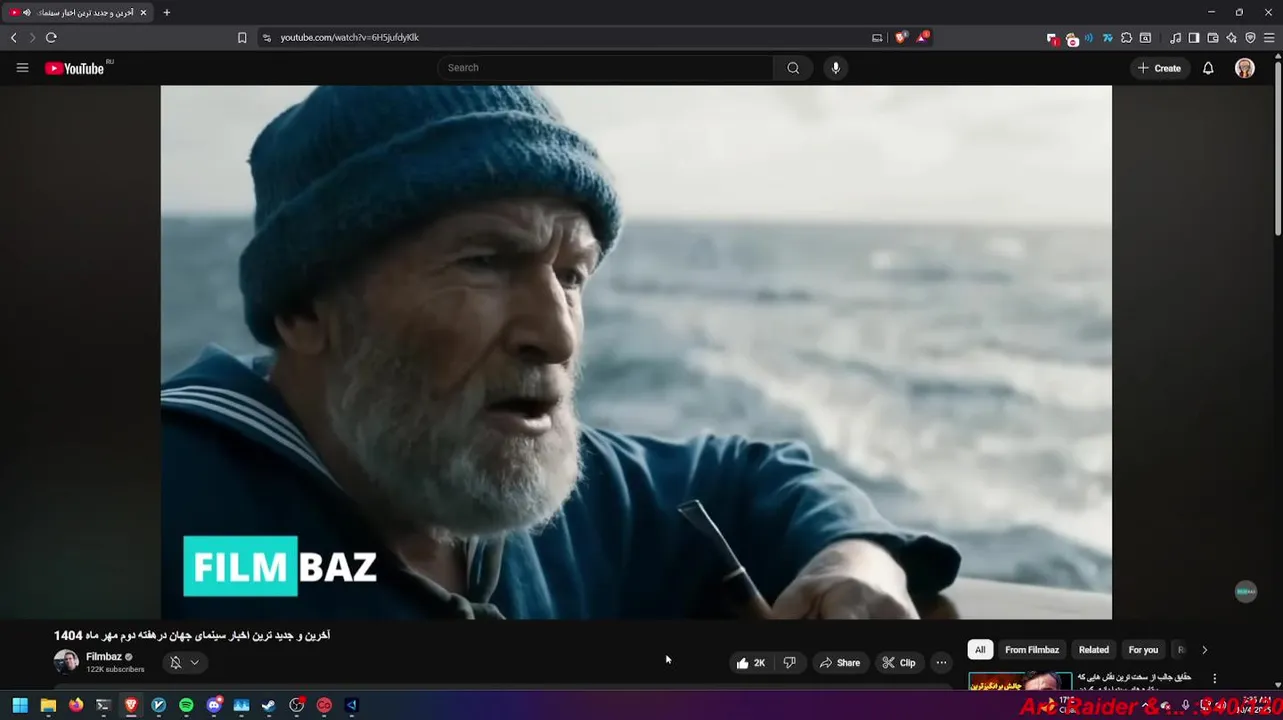Open a new browser tab
This screenshot has width=1283, height=720.
pyautogui.click(x=166, y=13)
